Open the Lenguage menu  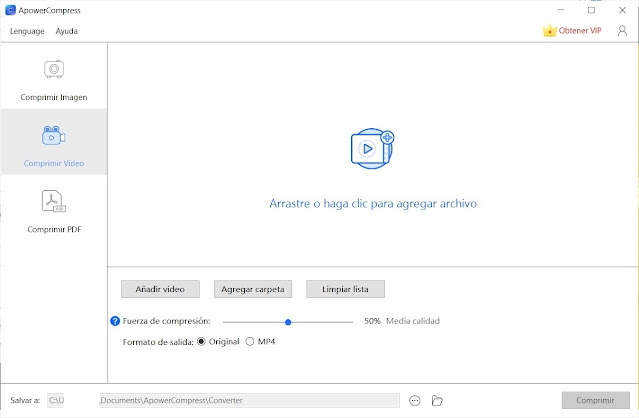(x=27, y=31)
